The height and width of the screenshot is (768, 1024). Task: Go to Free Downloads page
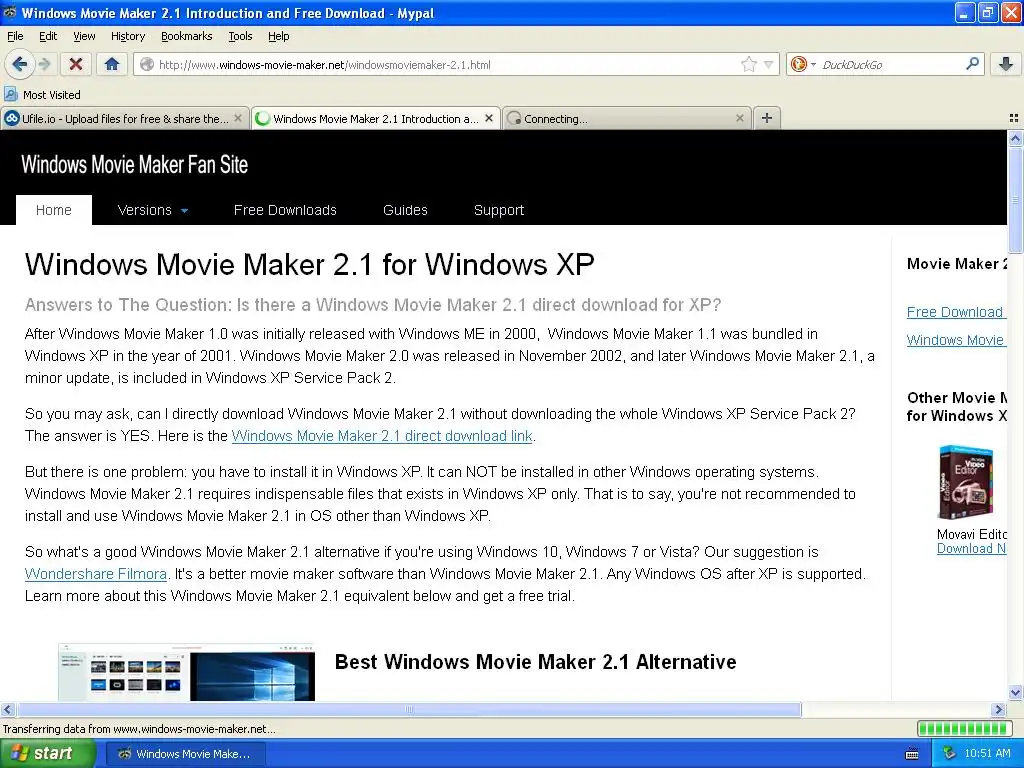[285, 210]
